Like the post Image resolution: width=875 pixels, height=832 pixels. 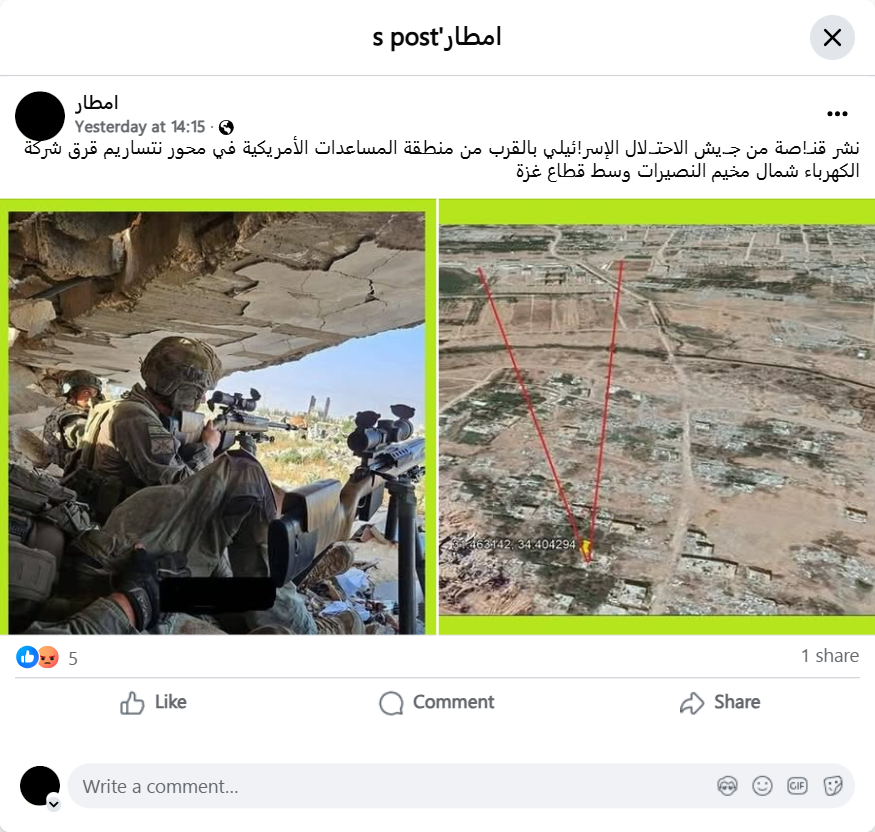click(153, 703)
